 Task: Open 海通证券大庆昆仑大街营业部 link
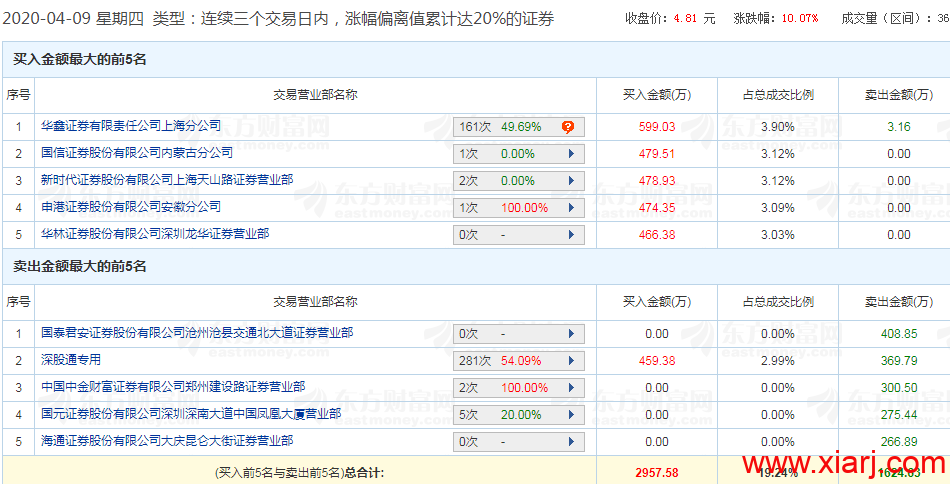pyautogui.click(x=167, y=440)
